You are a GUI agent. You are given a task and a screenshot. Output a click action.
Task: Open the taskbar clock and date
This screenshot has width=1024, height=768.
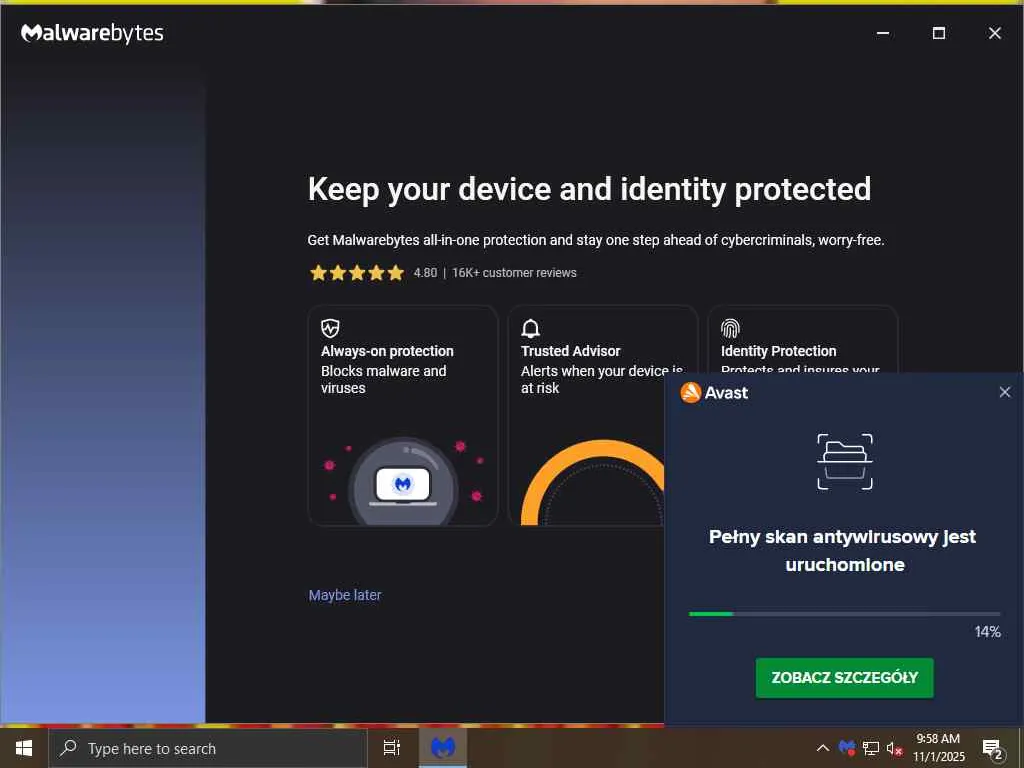coord(938,748)
